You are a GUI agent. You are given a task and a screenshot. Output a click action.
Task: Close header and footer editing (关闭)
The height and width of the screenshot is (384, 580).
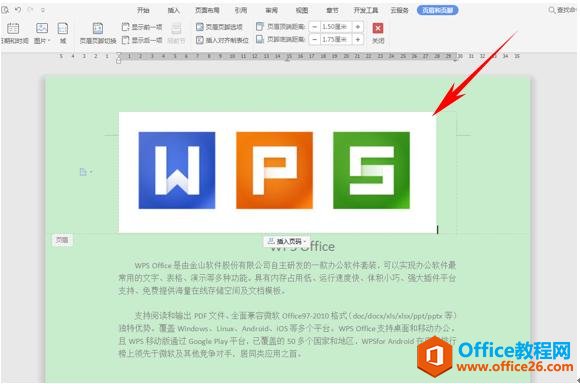click(x=378, y=33)
